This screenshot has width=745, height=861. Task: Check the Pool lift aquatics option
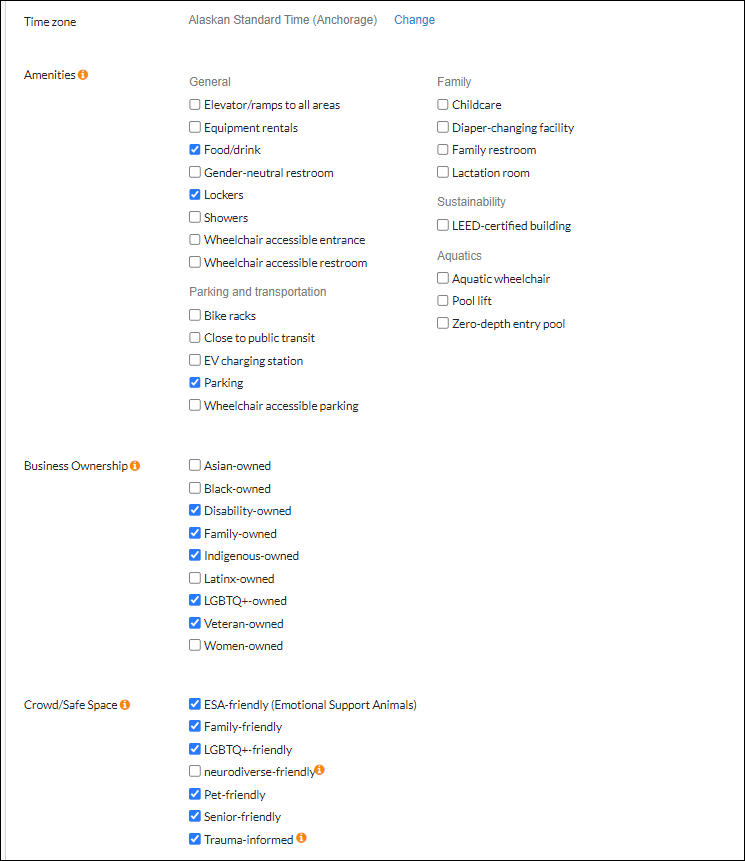[442, 300]
